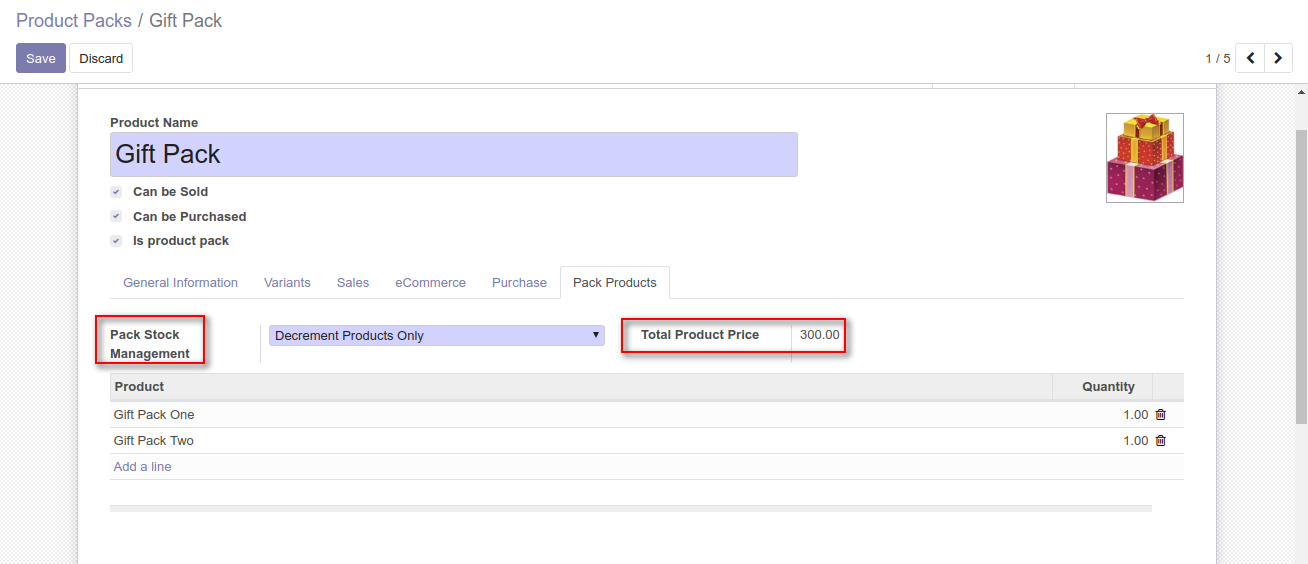Select the Sales tab
The height and width of the screenshot is (564, 1308).
[353, 283]
